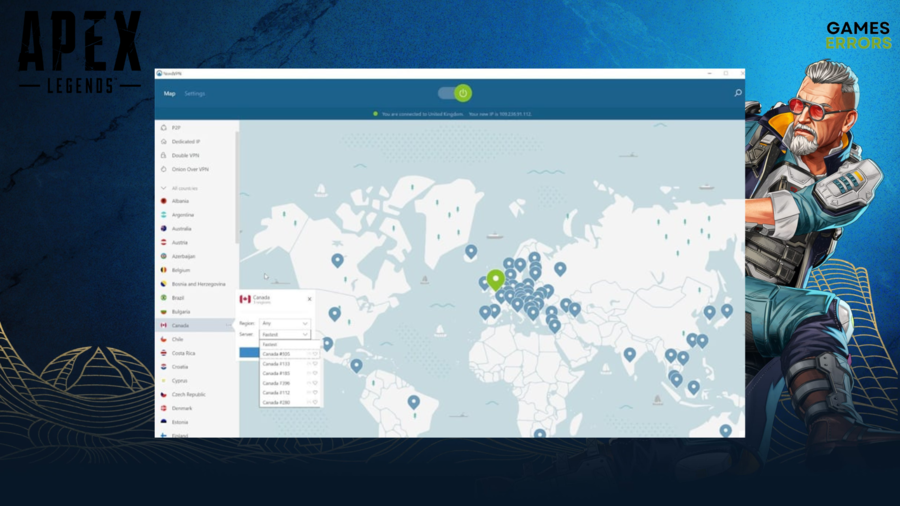Toggle the VPN power switch off
This screenshot has height=506, width=900.
[x=454, y=93]
